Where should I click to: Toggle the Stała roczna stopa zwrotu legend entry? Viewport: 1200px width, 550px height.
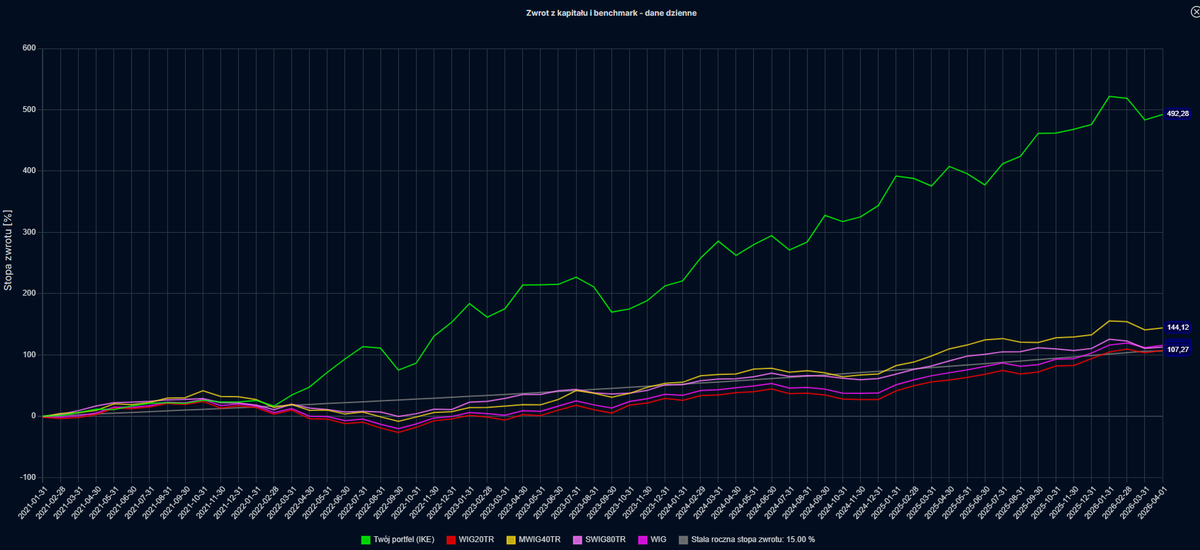746,539
